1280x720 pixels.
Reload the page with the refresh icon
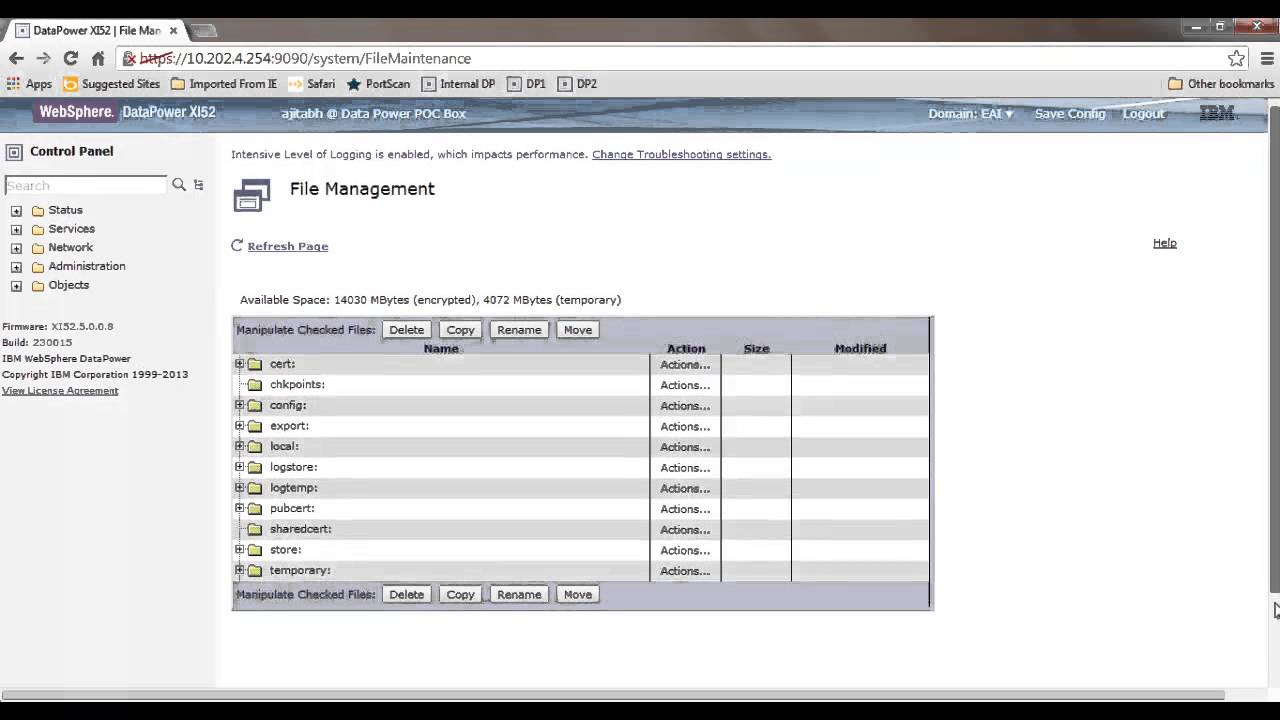[x=71, y=58]
